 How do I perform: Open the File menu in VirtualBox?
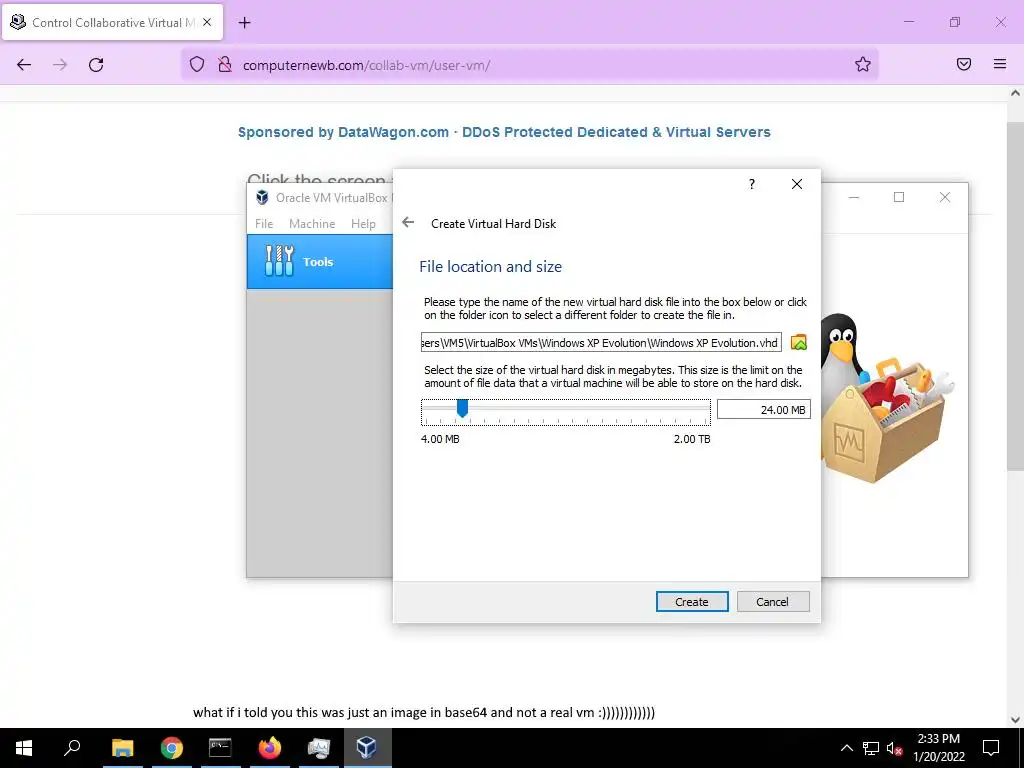[x=264, y=223]
